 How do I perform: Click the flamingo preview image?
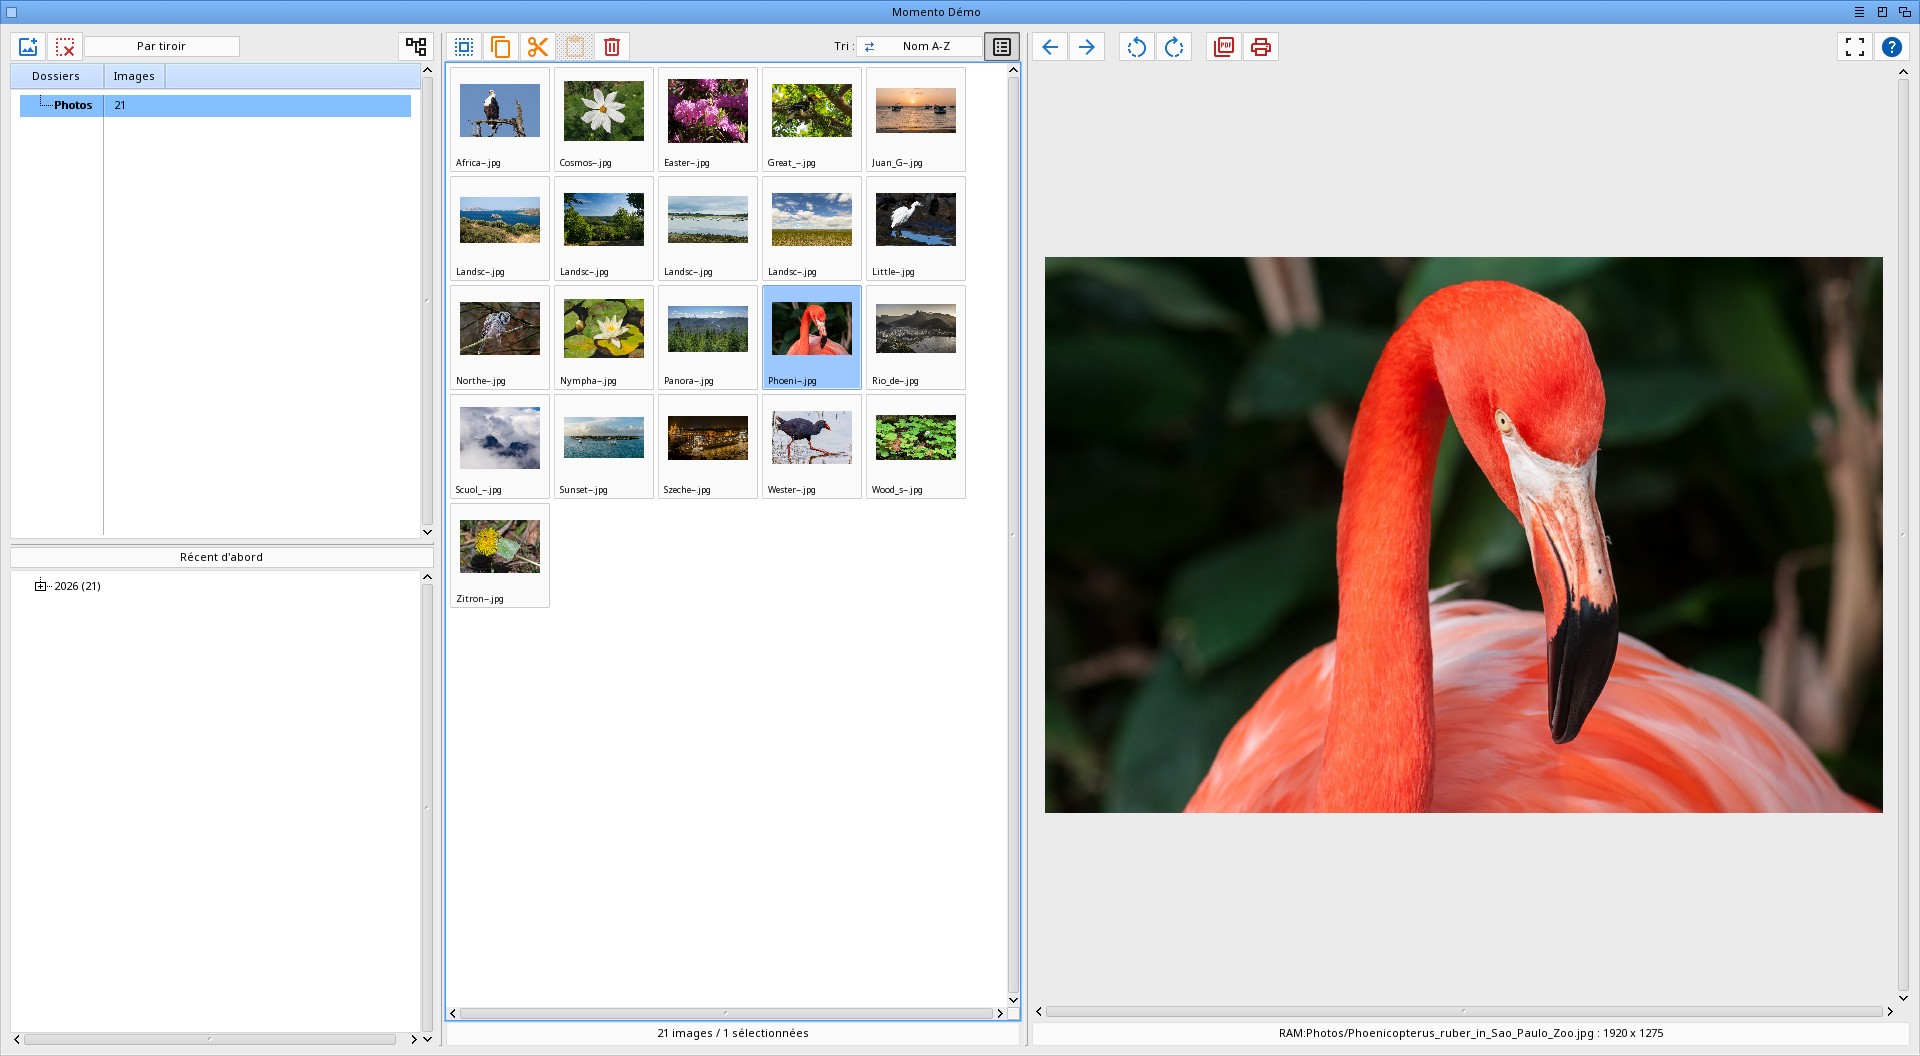pos(1464,535)
